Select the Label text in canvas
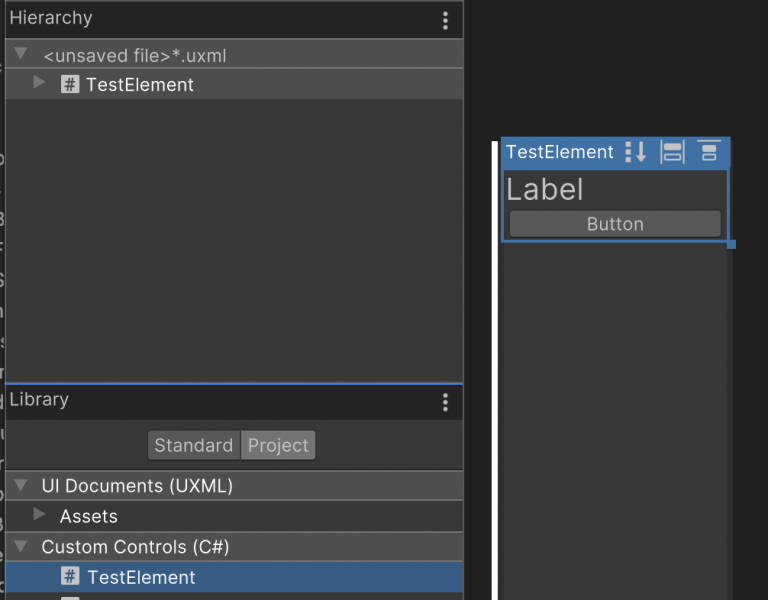Screen dimensions: 768x600 545,190
